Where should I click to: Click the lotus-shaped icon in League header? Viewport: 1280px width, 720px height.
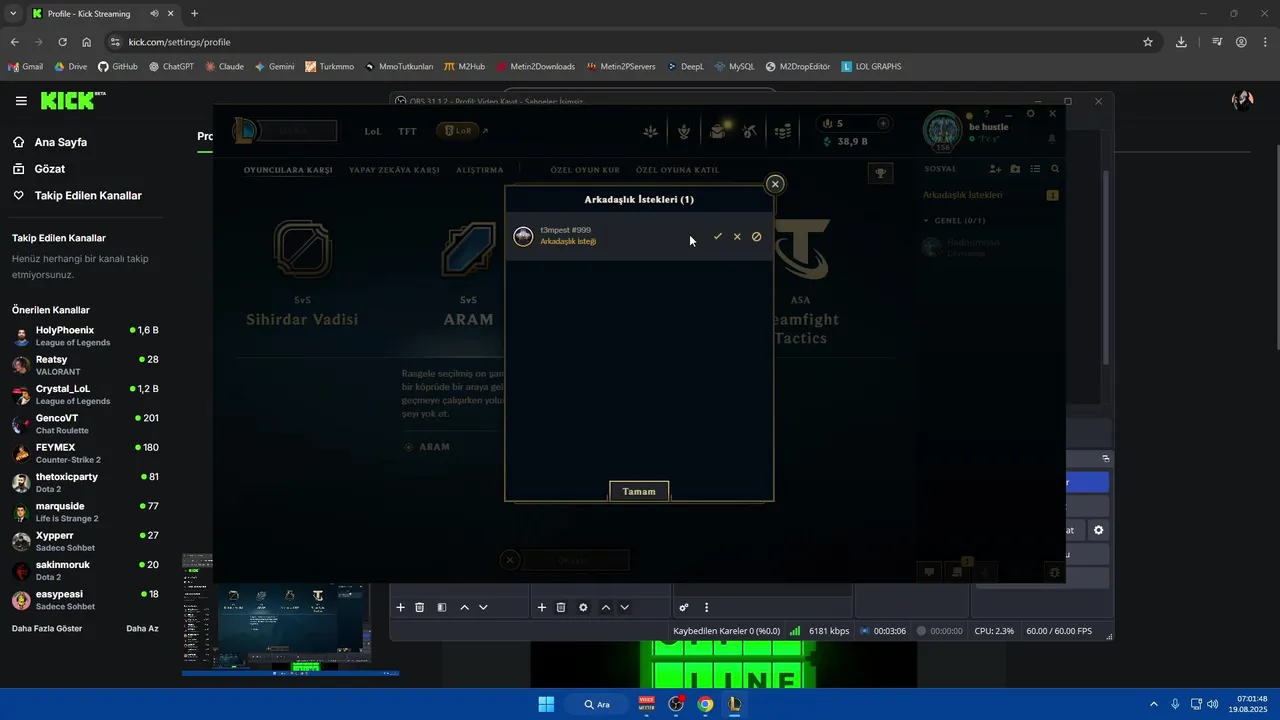pyautogui.click(x=652, y=131)
